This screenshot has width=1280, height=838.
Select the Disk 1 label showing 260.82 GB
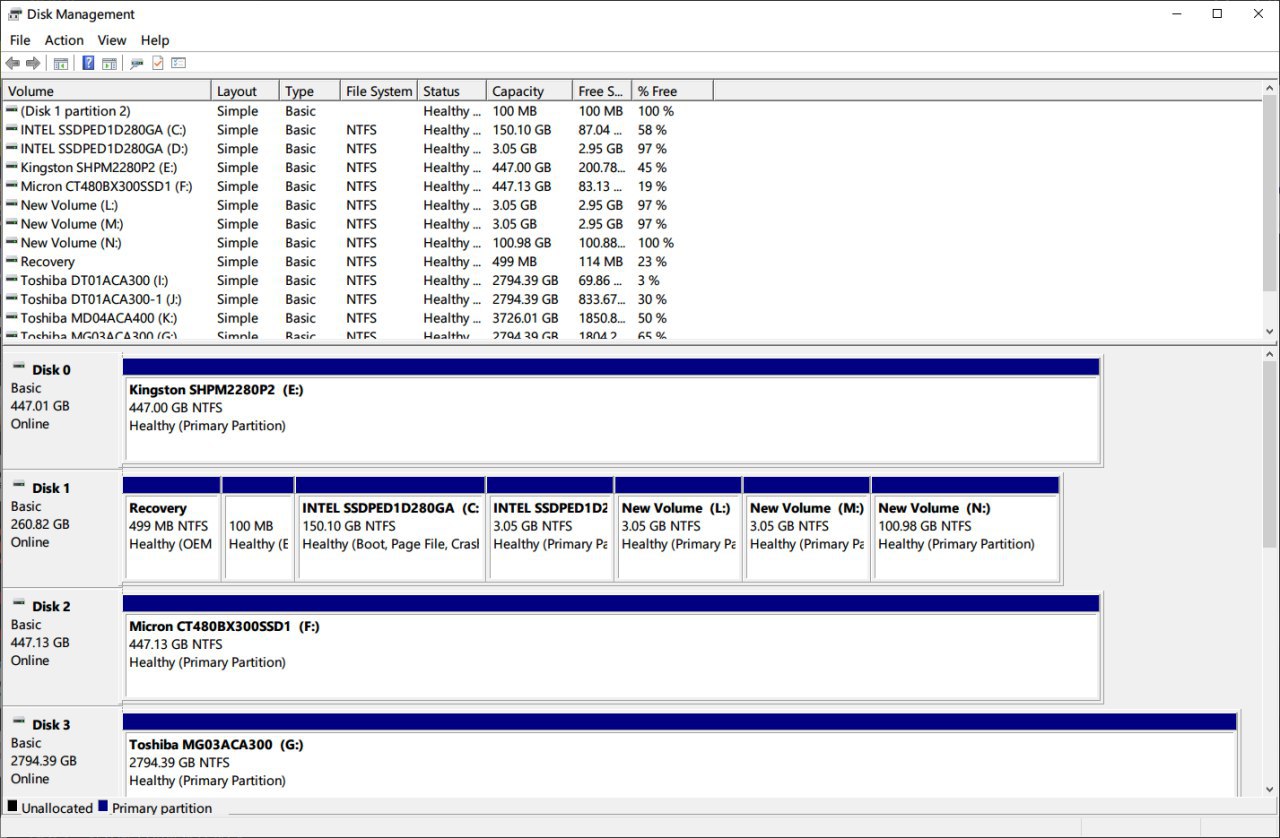pos(61,530)
